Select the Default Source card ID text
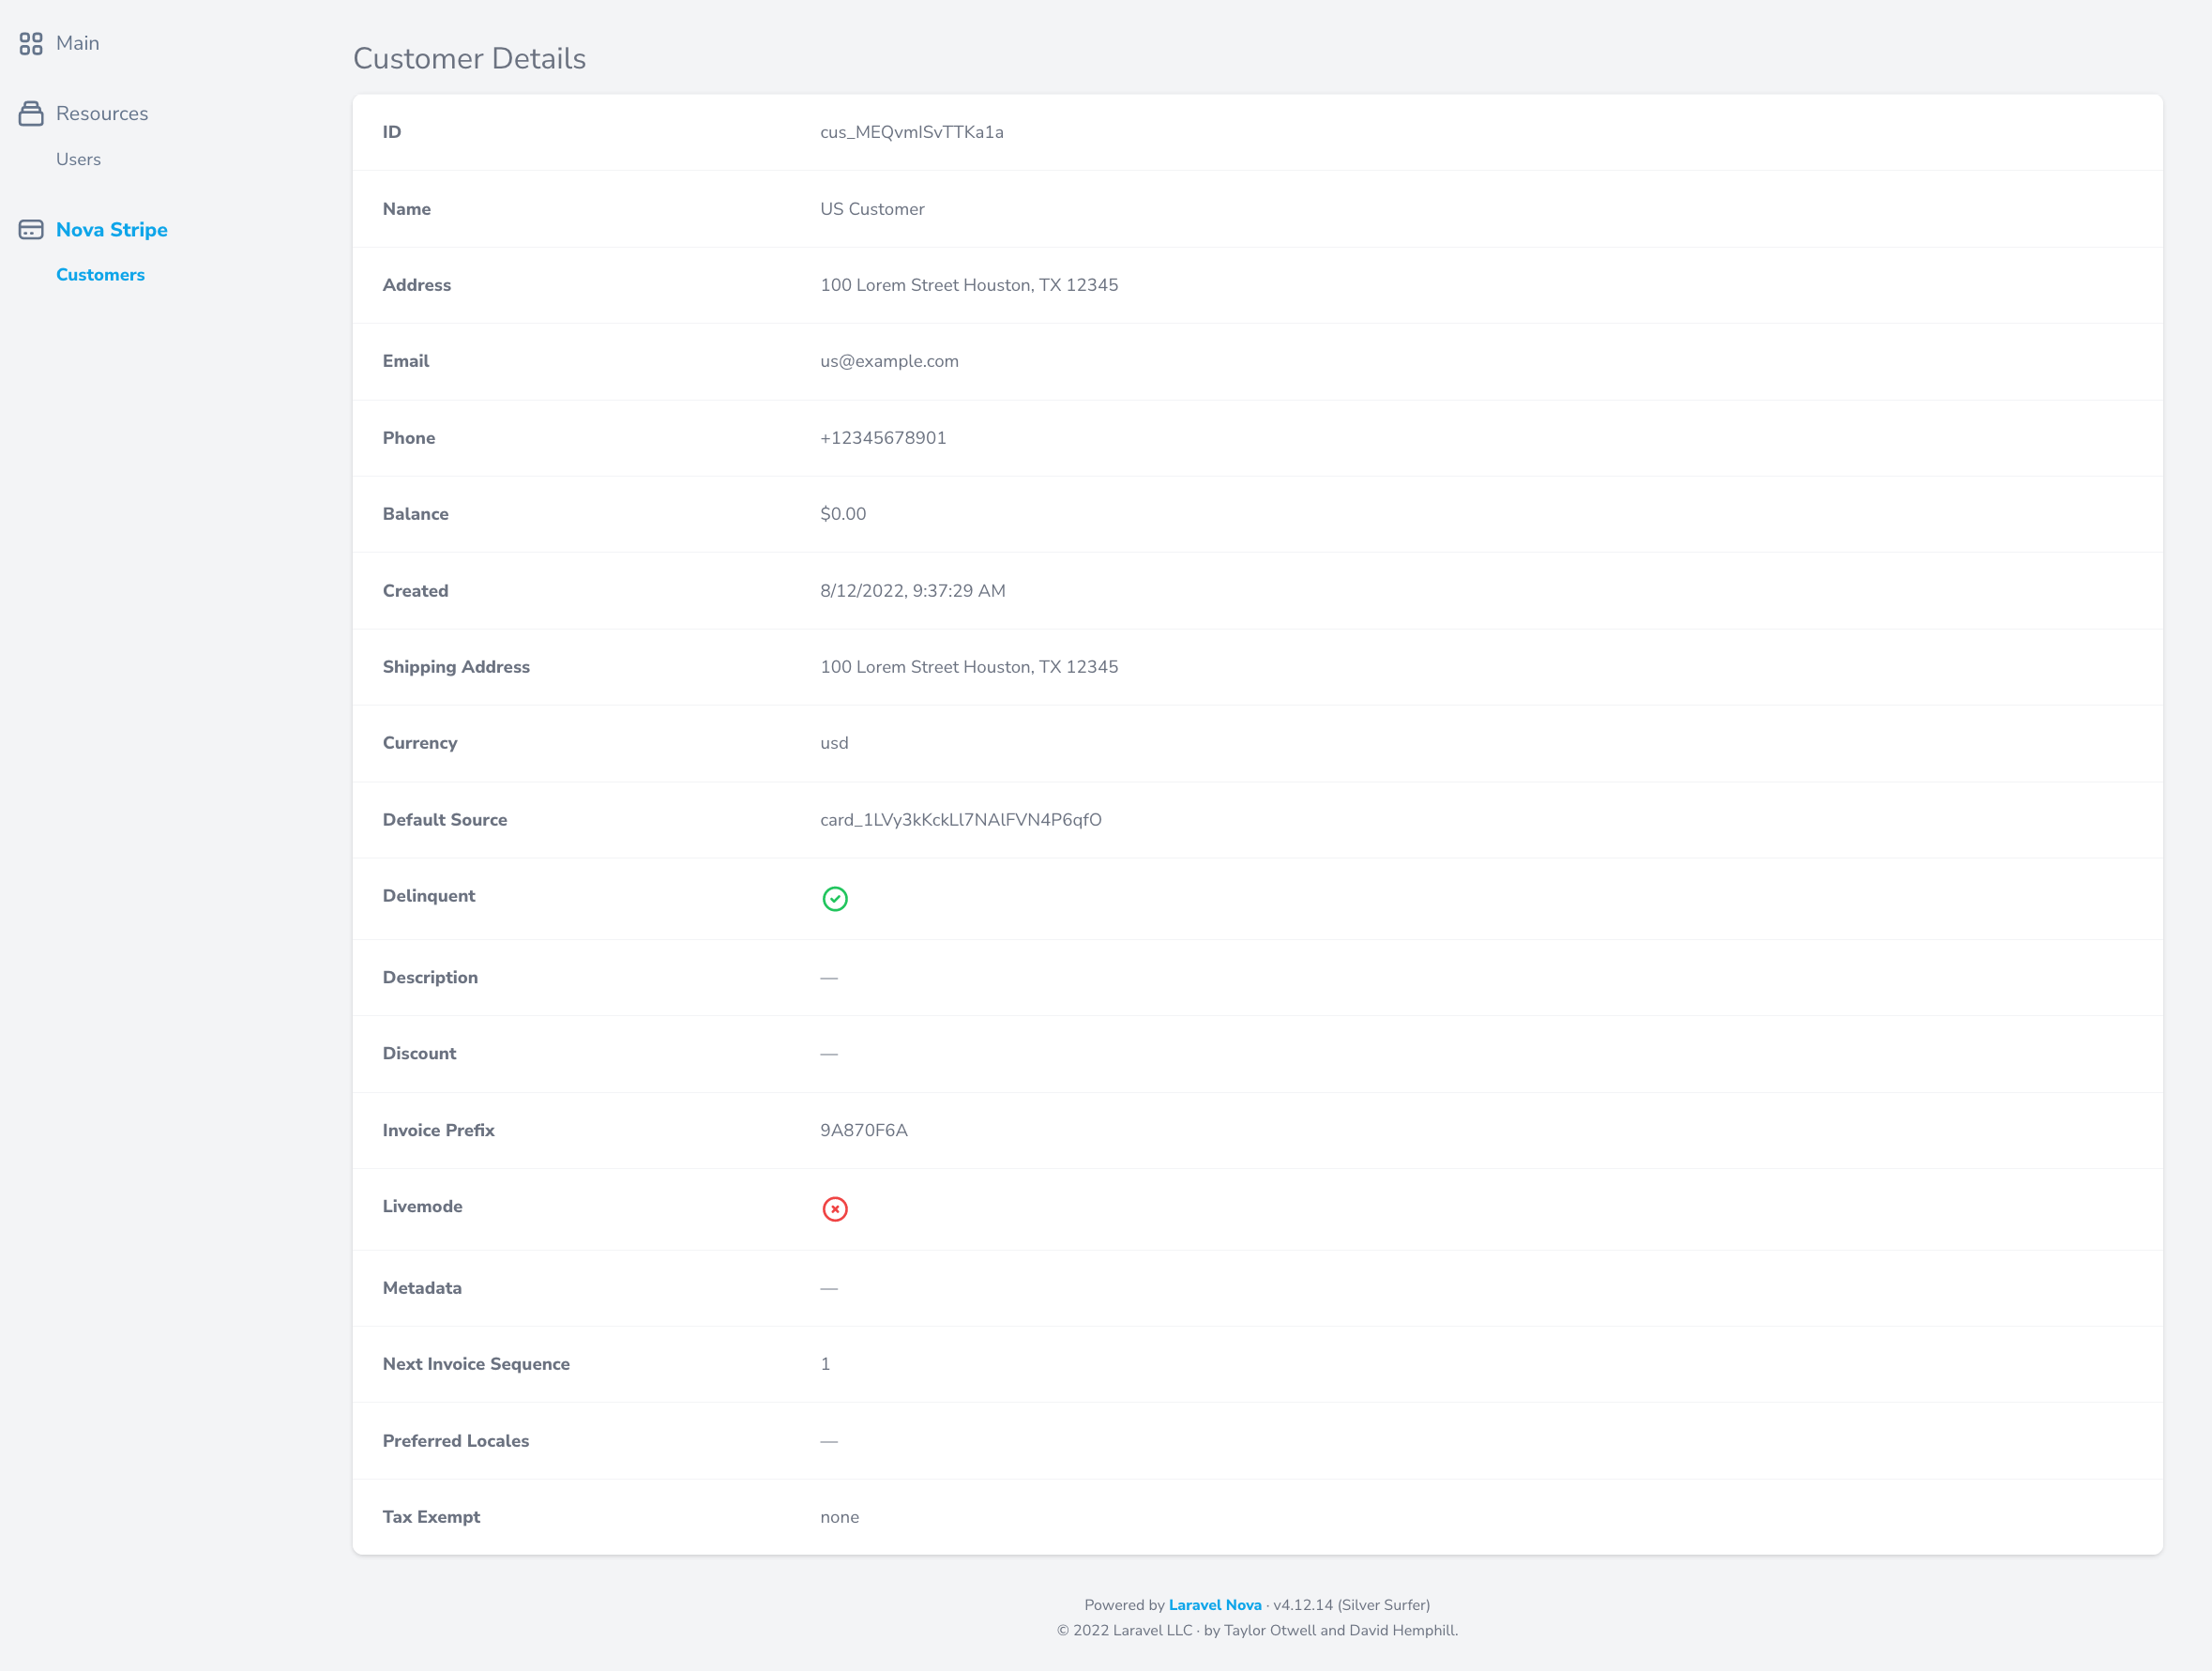 (960, 820)
